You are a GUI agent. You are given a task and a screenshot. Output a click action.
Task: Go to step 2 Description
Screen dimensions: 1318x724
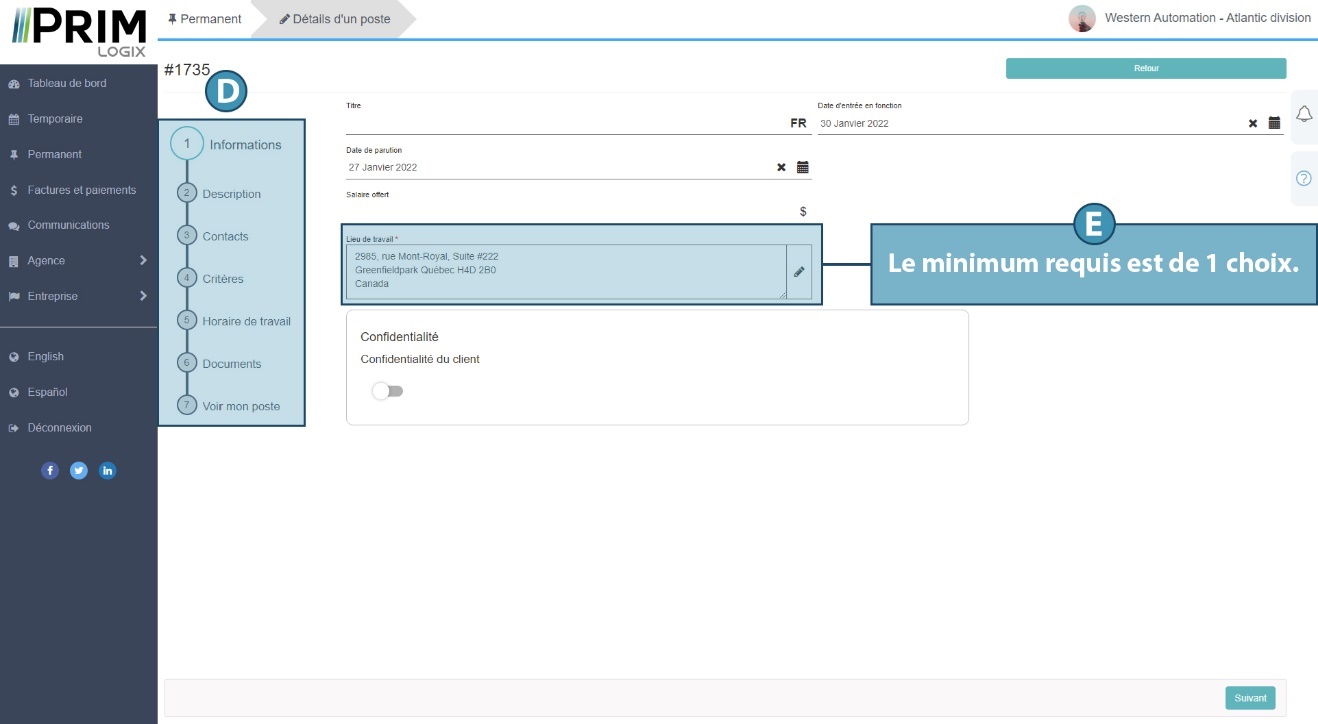(231, 194)
